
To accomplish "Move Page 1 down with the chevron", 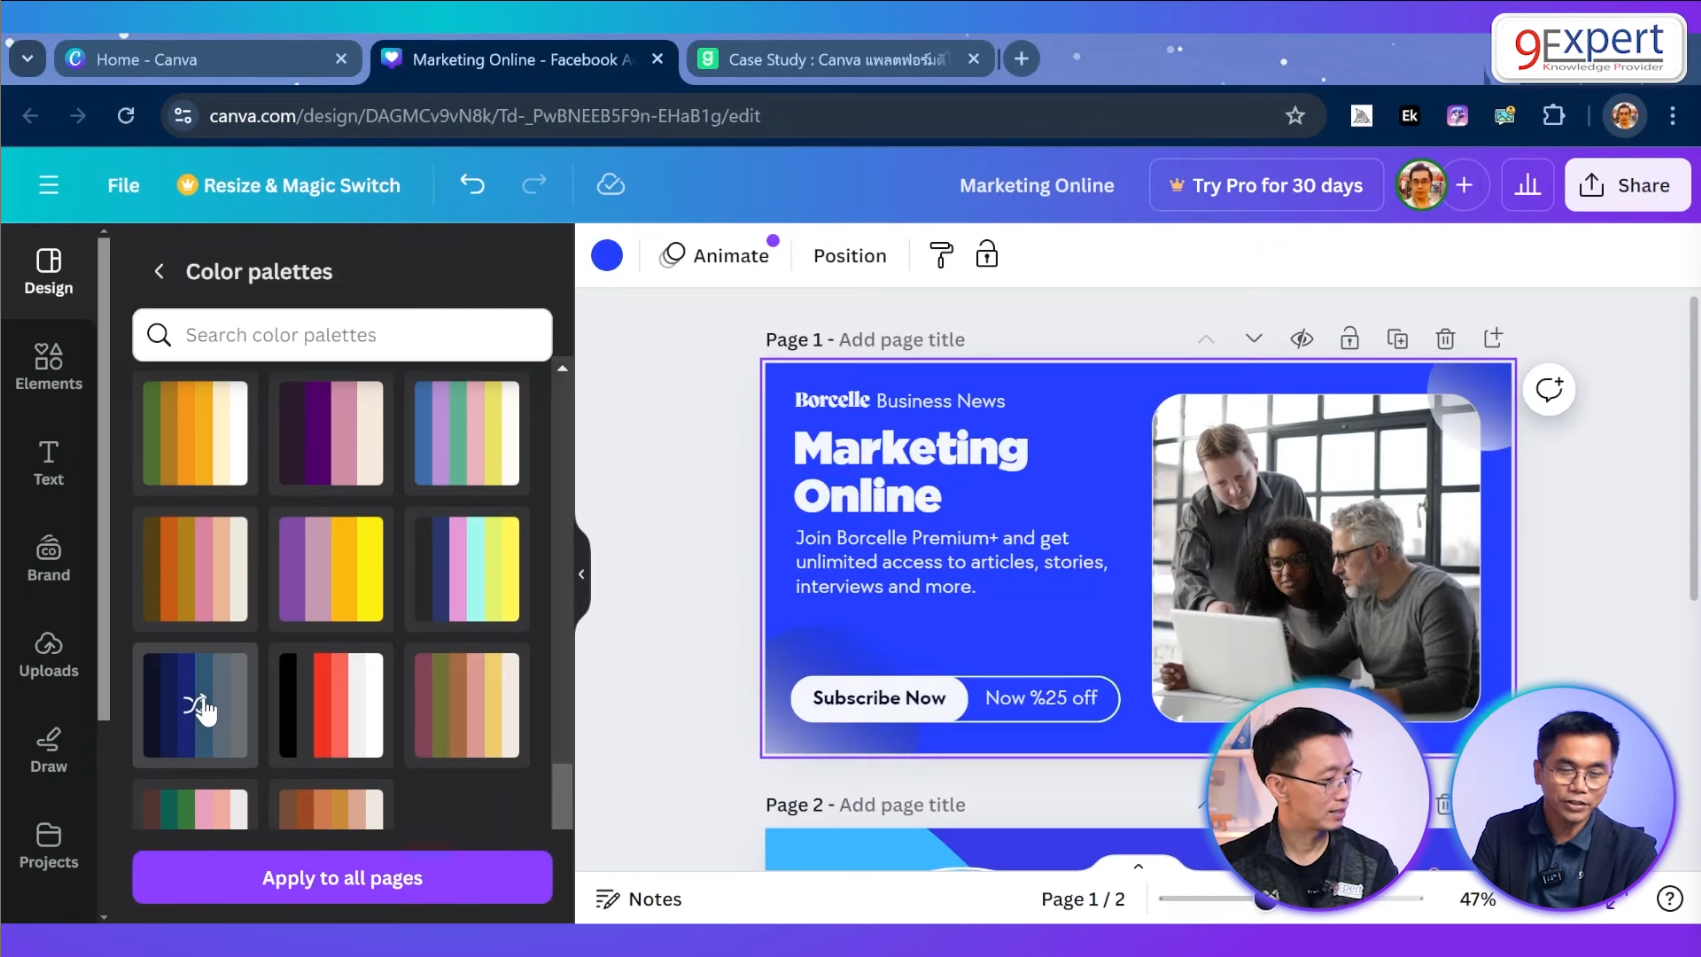I will (x=1253, y=339).
